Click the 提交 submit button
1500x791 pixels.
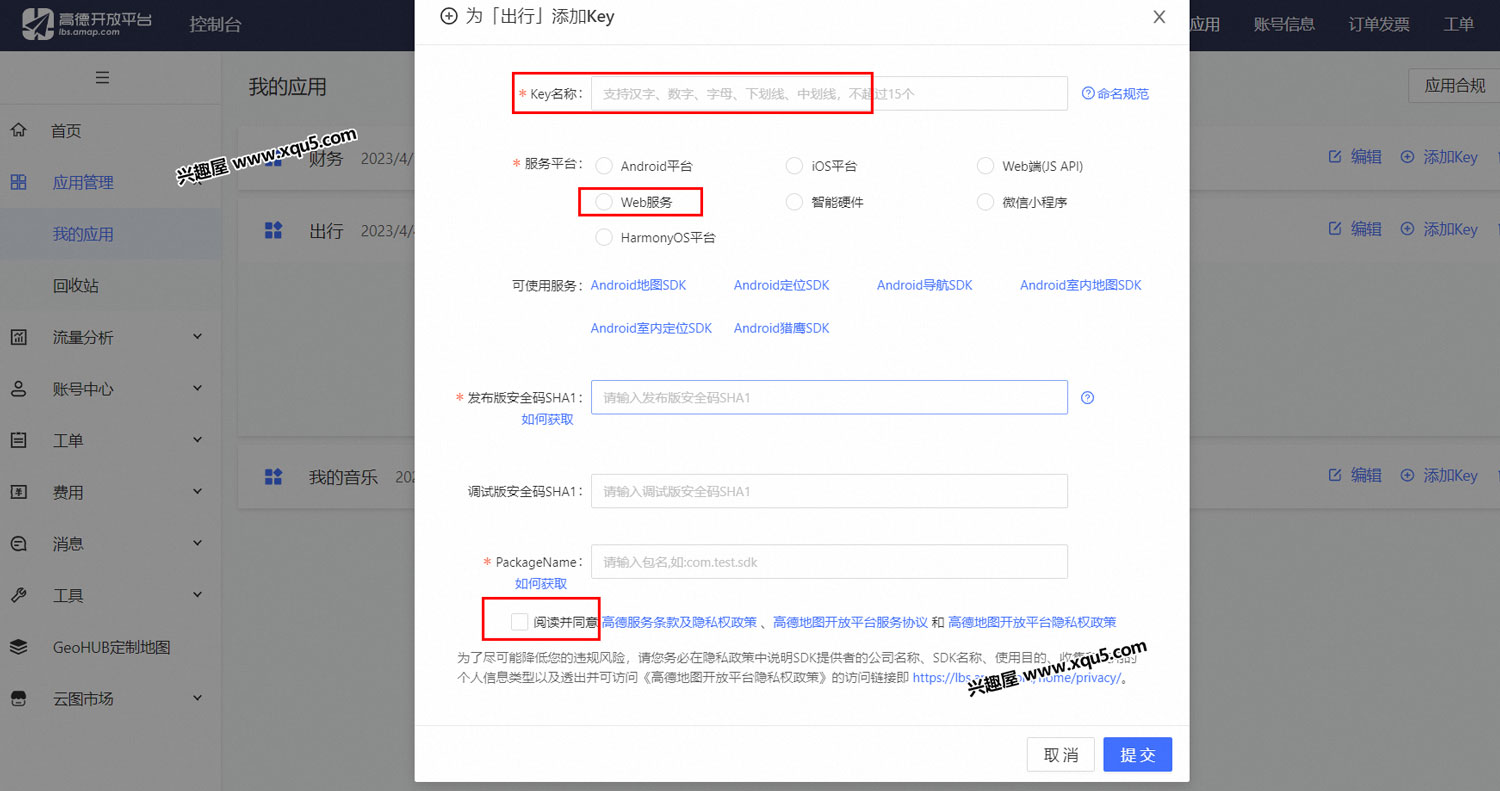(1137, 755)
